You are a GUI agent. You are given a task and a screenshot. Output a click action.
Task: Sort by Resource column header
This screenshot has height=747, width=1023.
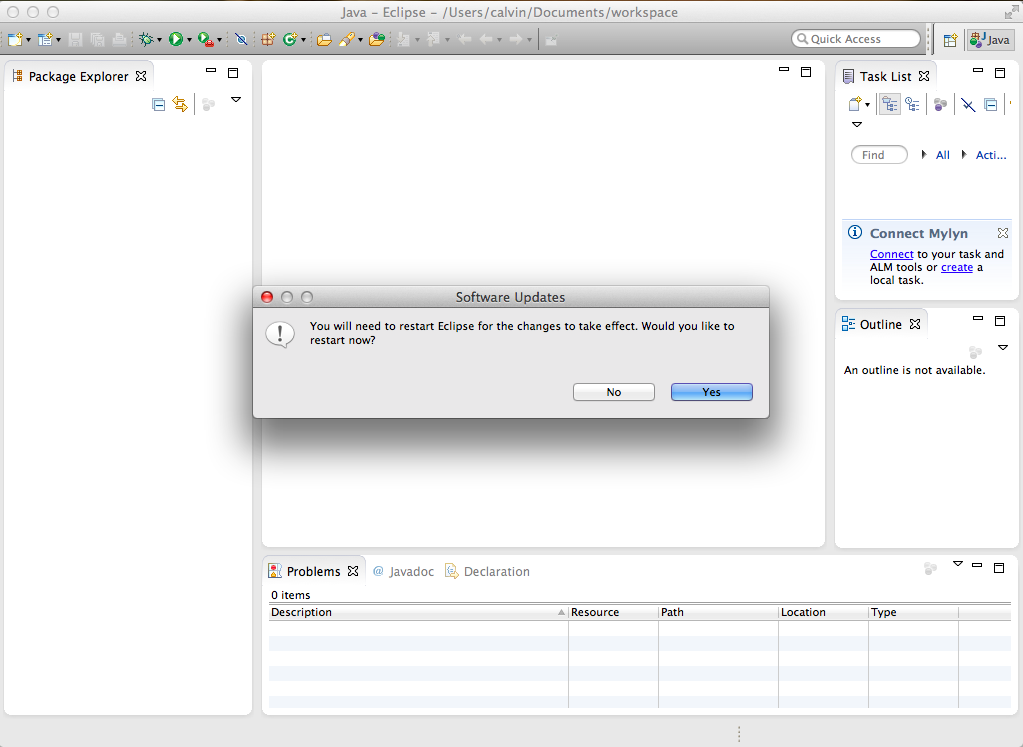pos(613,612)
